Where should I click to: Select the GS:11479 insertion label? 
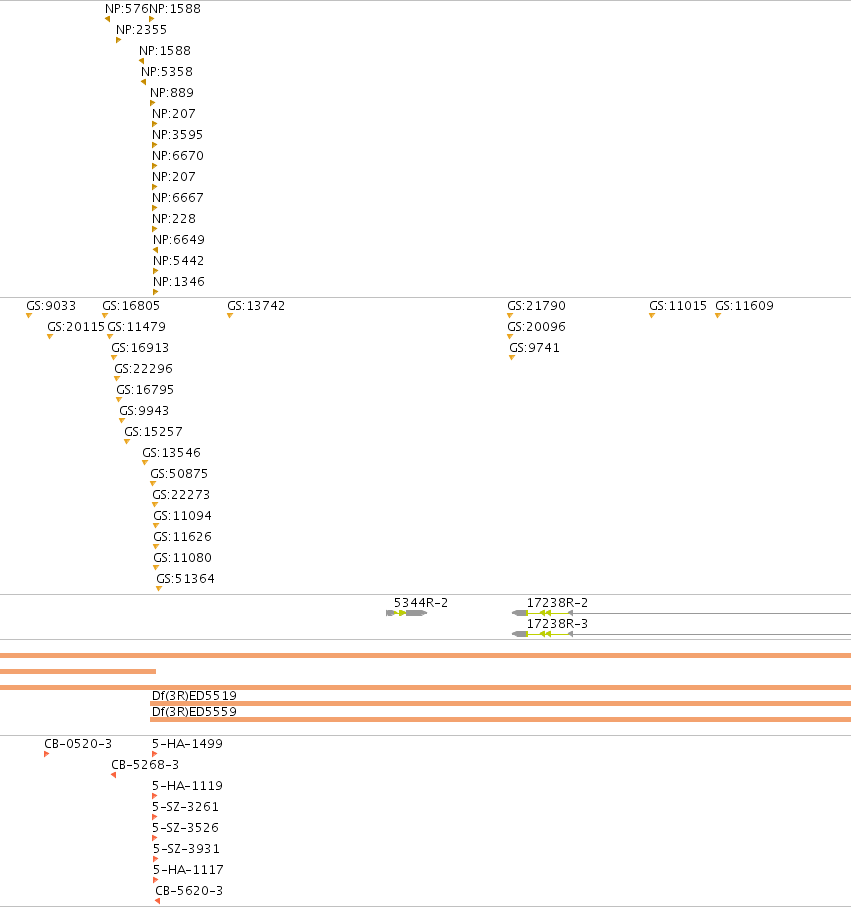click(137, 327)
